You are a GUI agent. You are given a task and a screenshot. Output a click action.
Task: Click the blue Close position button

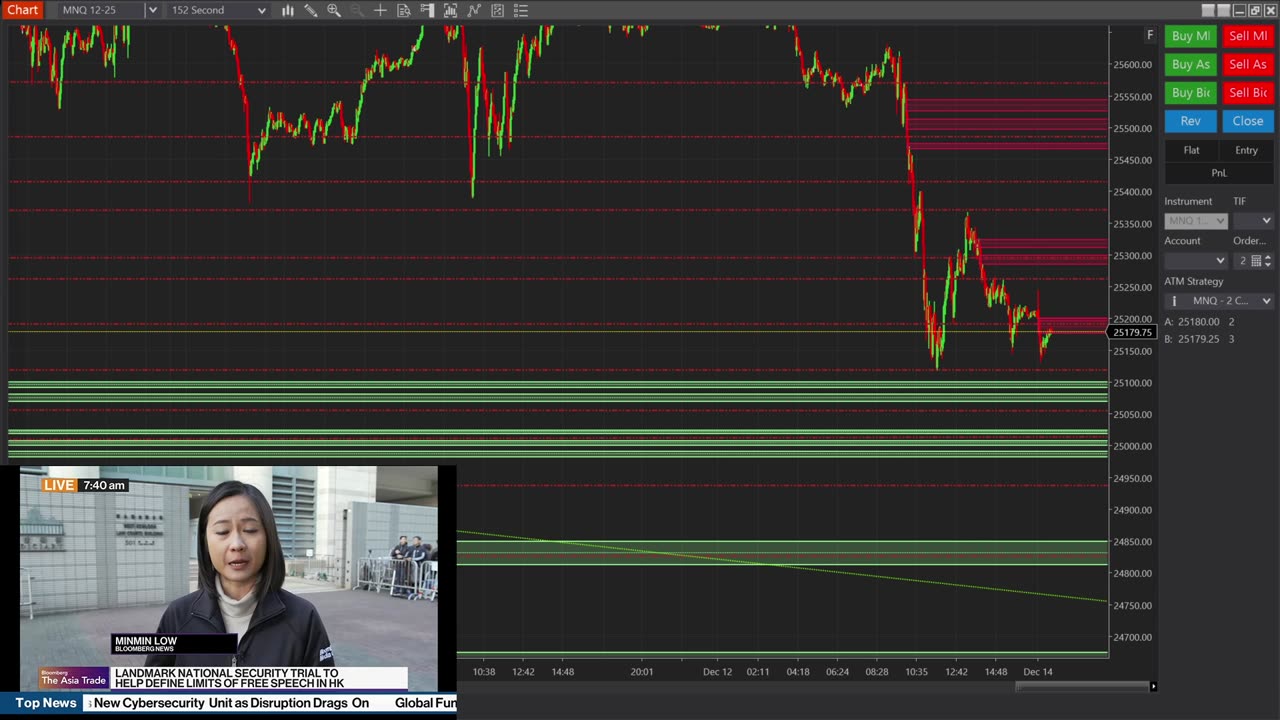(1248, 121)
